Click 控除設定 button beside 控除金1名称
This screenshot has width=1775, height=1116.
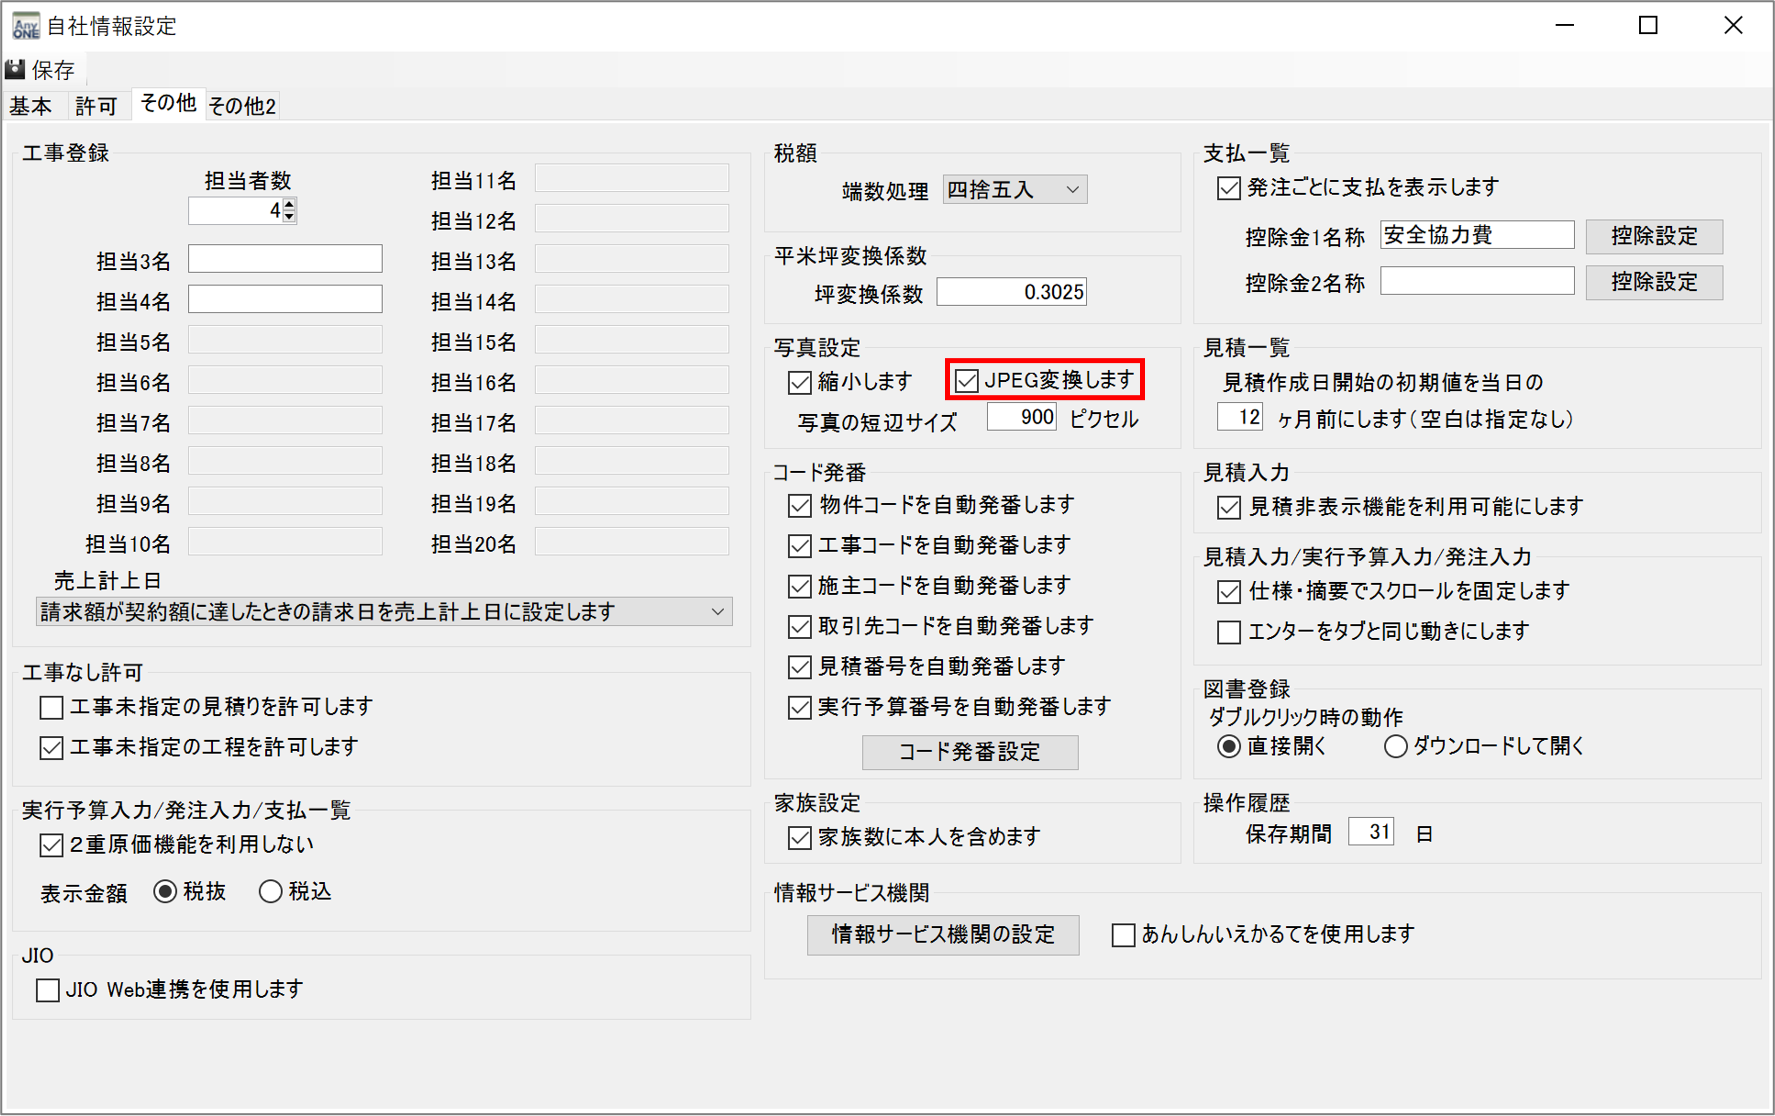pos(1654,236)
